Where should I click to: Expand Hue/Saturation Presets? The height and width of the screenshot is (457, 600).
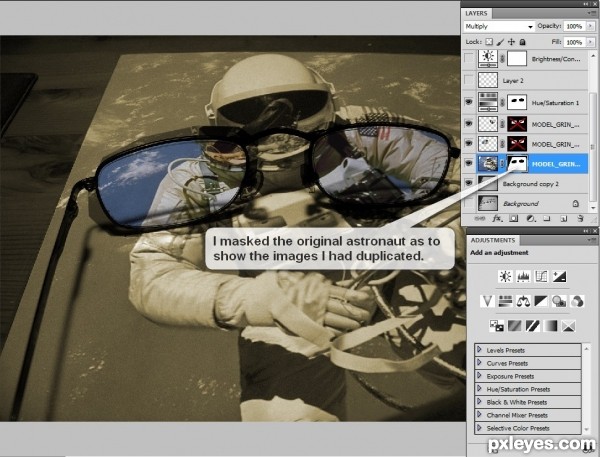(x=479, y=388)
